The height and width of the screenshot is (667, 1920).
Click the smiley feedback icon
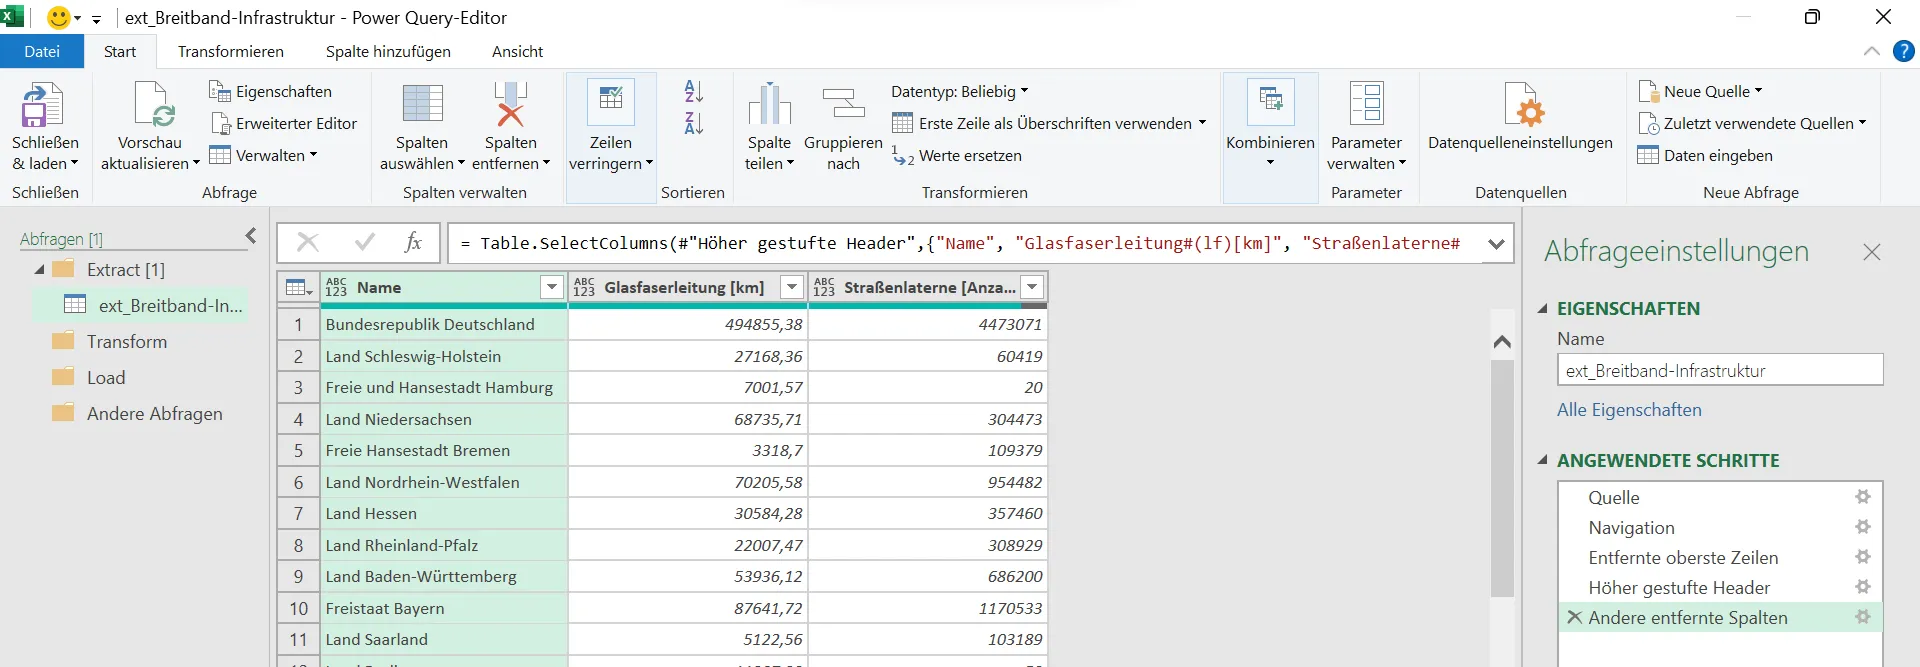(x=59, y=18)
